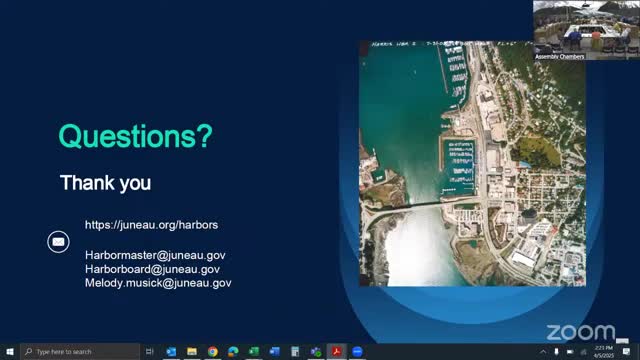Click the 'Type here to search' box

point(80,351)
